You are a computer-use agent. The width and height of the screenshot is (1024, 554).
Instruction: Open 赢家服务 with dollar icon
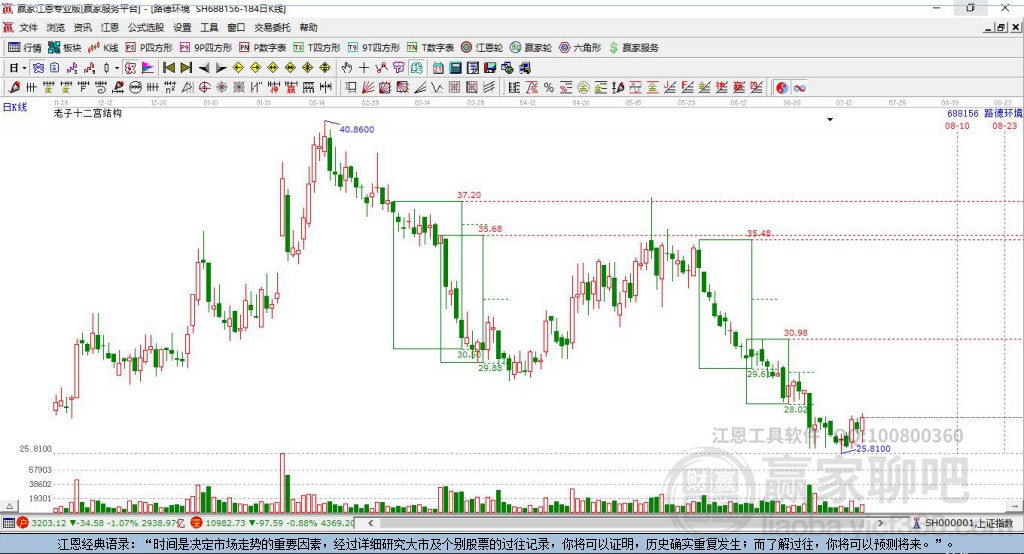633,48
